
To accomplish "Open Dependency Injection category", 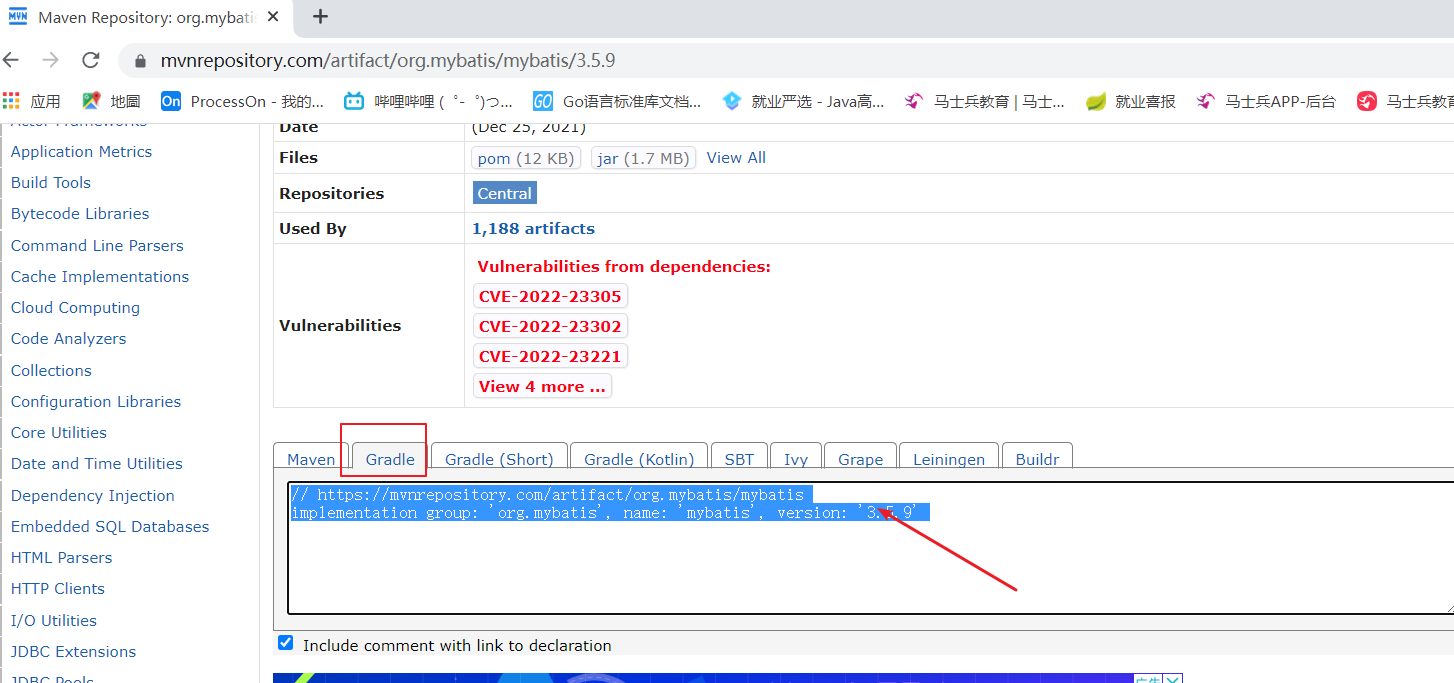I will [x=93, y=496].
